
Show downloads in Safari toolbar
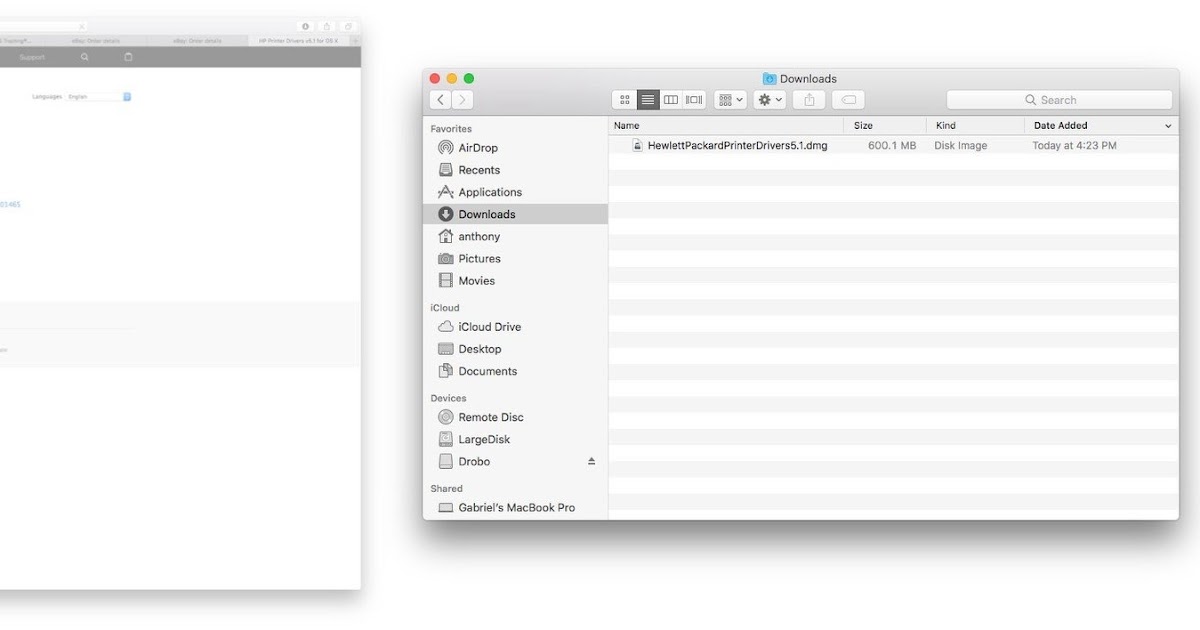pyautogui.click(x=306, y=26)
